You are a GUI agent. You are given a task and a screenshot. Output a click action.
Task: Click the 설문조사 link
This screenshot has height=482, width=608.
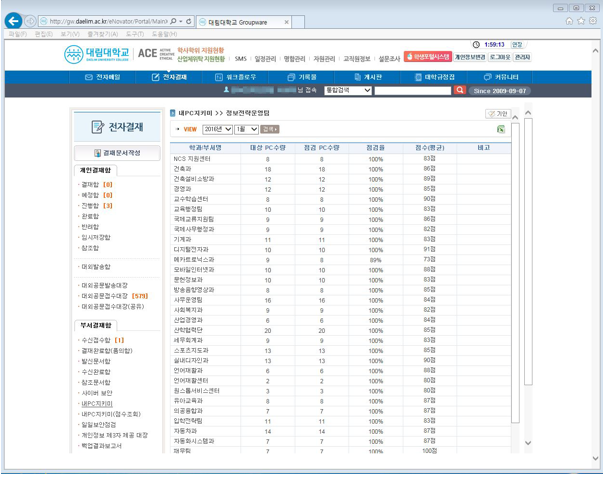[389, 59]
